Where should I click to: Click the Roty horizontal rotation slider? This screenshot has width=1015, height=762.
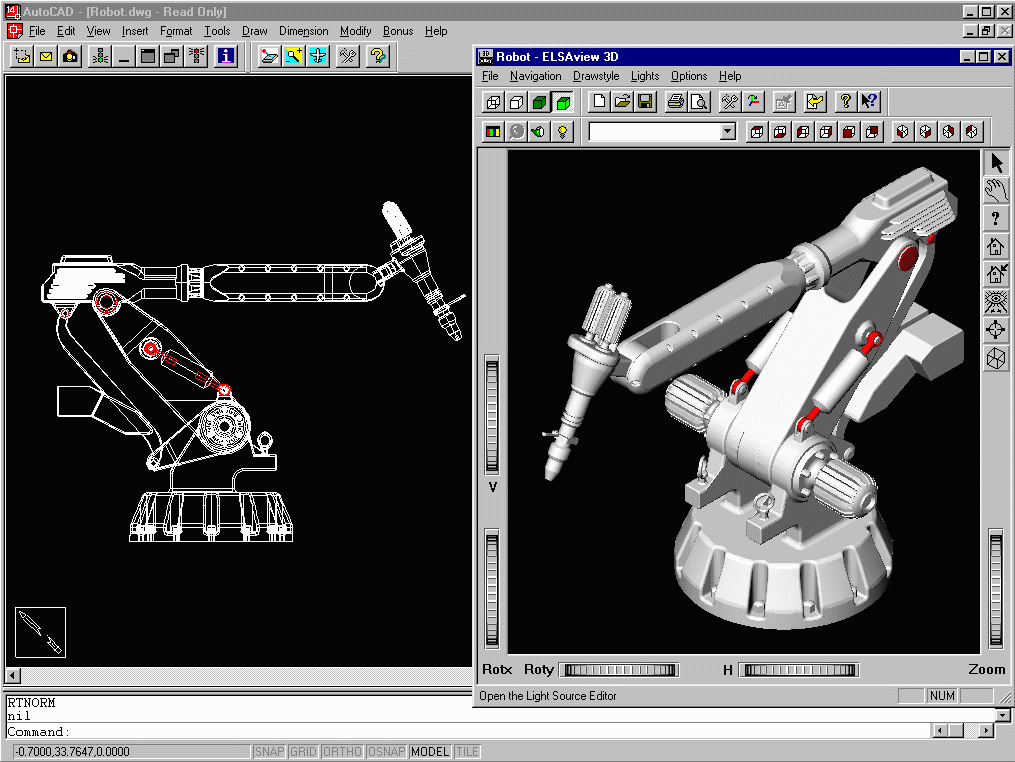point(618,670)
